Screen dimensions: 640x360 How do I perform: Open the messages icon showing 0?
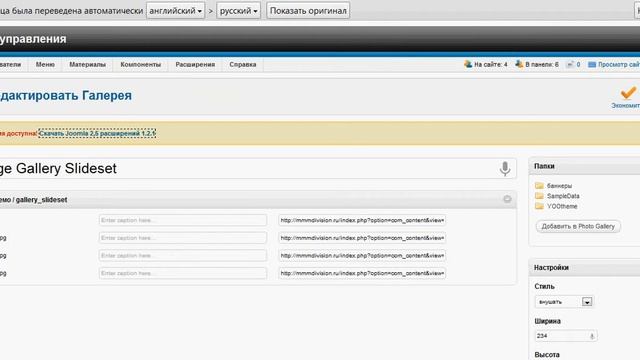(x=570, y=64)
